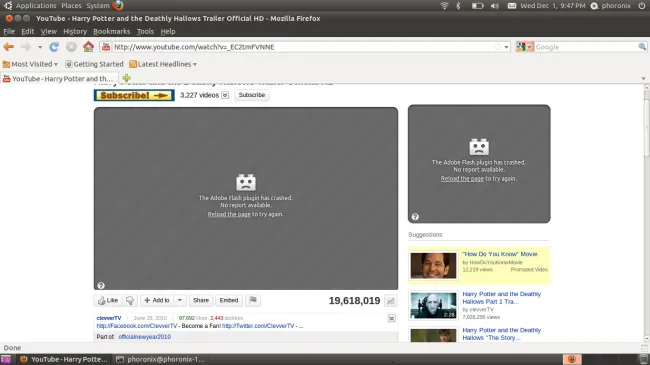The image size is (650, 365).
Task: Reload the page with the blue arrow
Action: pos(54,47)
